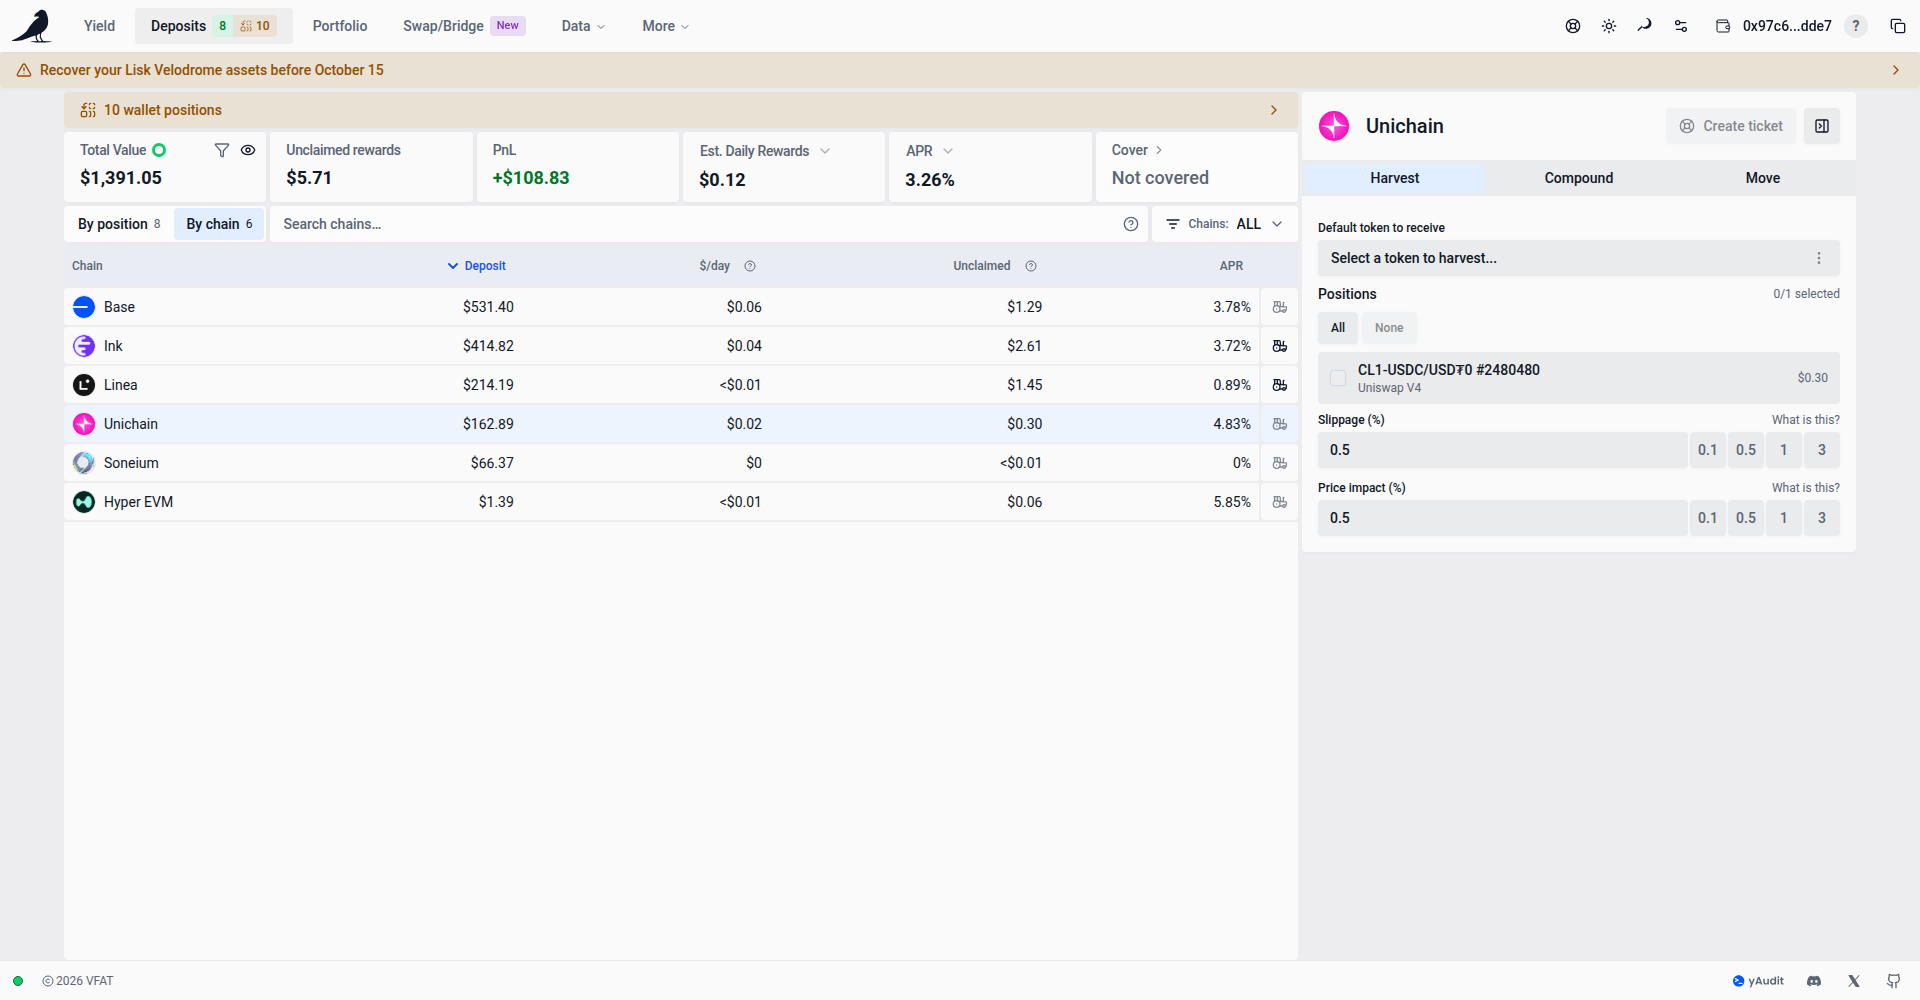Switch to By position view
The width and height of the screenshot is (1920, 1000).
click(x=119, y=224)
